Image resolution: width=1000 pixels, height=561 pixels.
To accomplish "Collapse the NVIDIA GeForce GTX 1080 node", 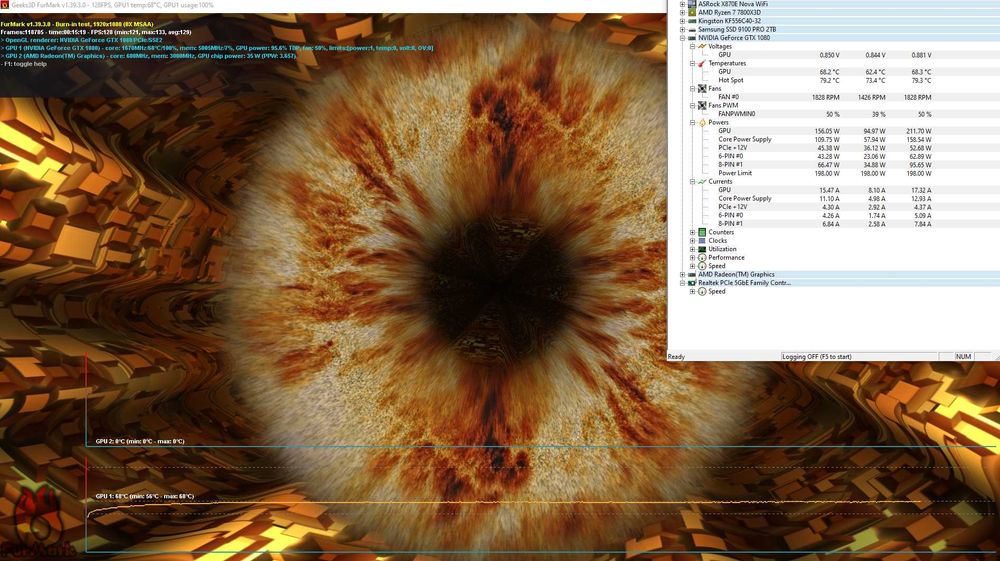I will click(682, 38).
